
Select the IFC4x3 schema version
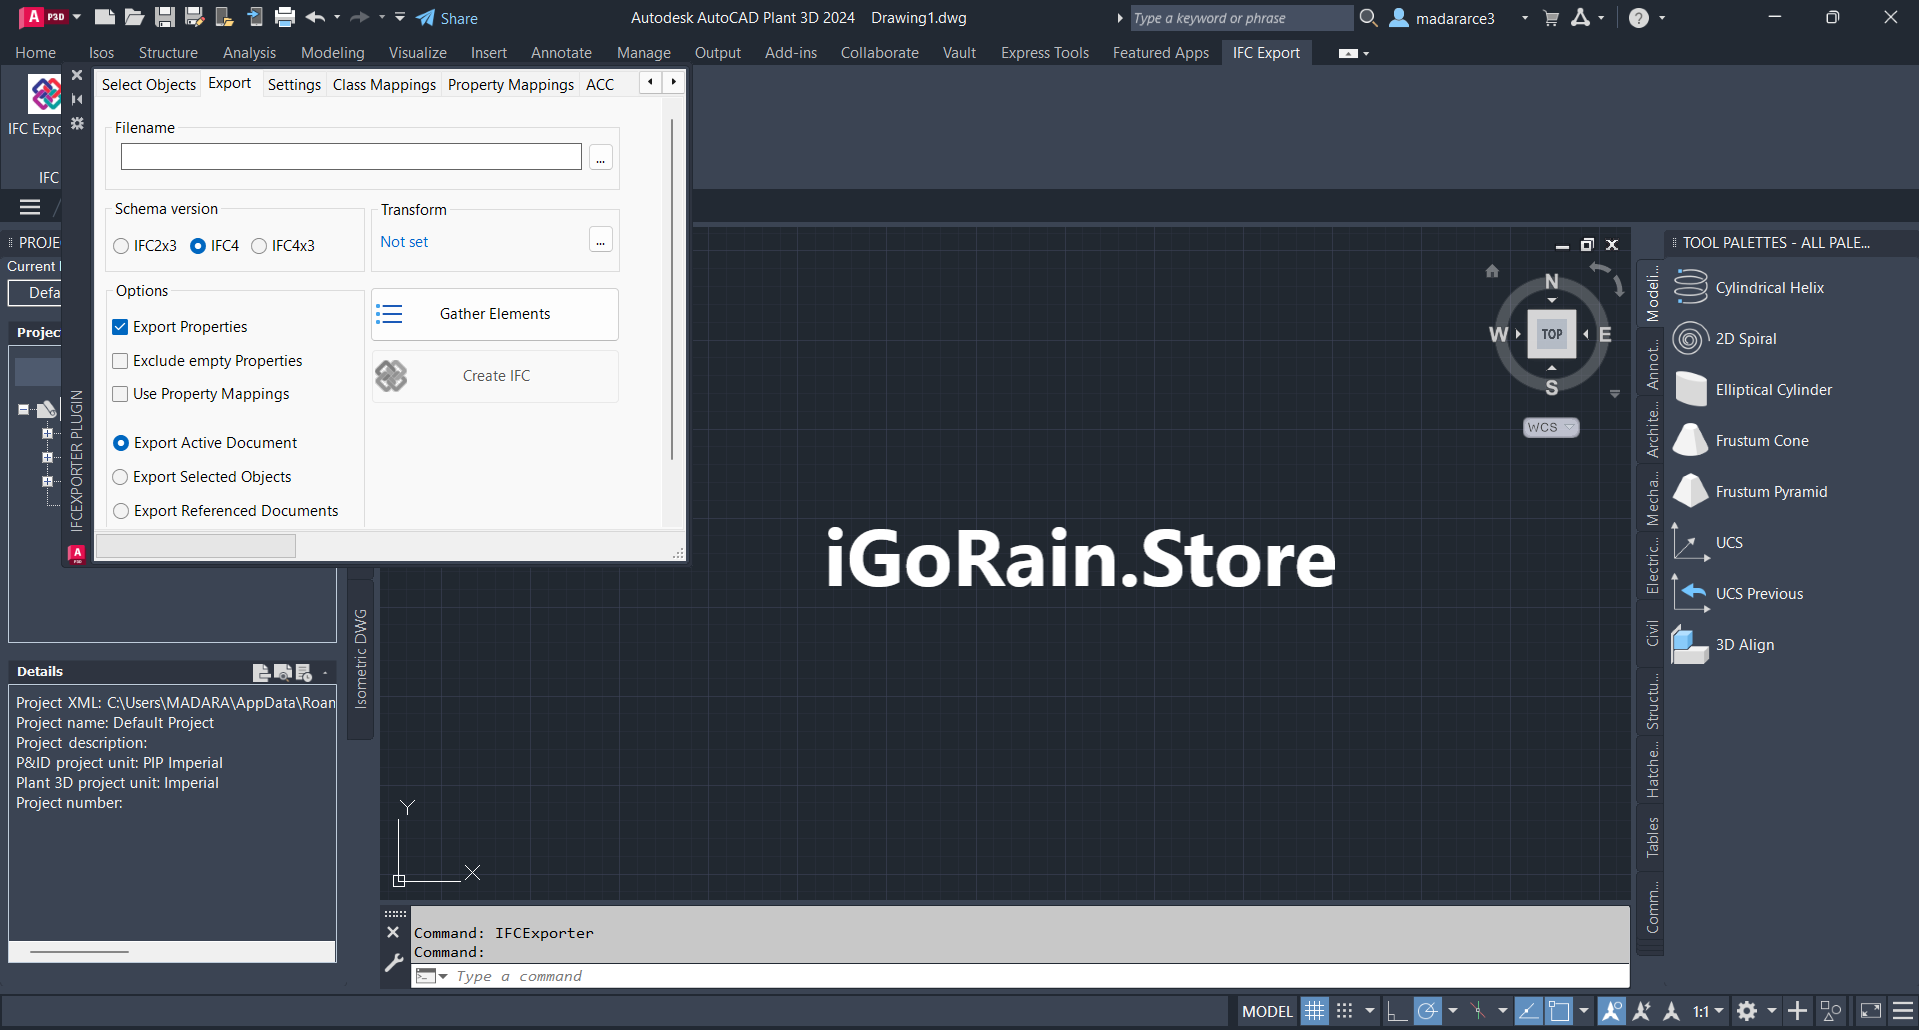[259, 246]
